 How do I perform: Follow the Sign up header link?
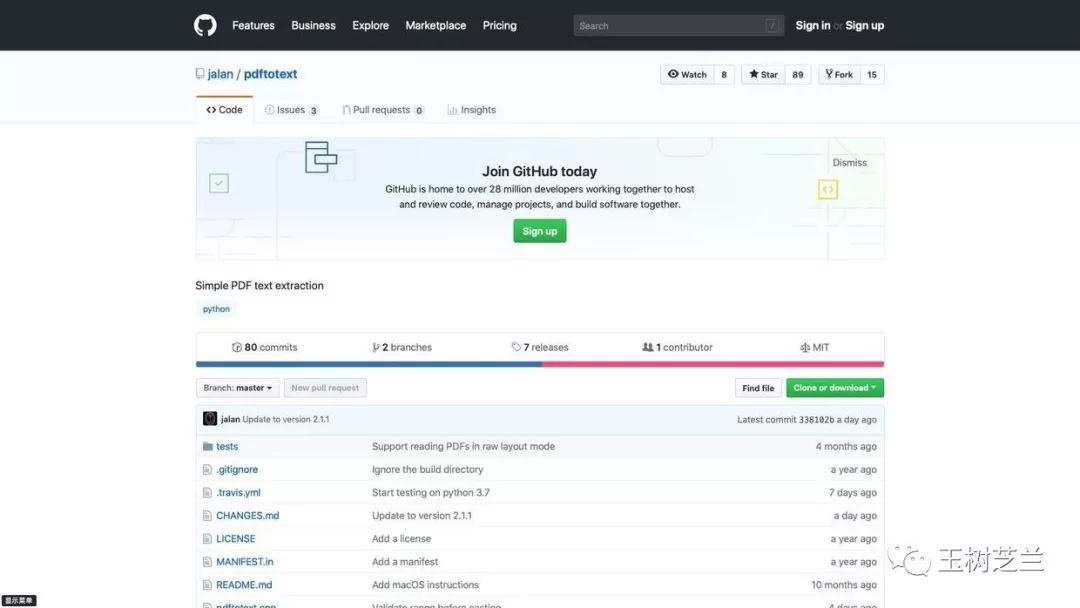pyautogui.click(x=864, y=25)
